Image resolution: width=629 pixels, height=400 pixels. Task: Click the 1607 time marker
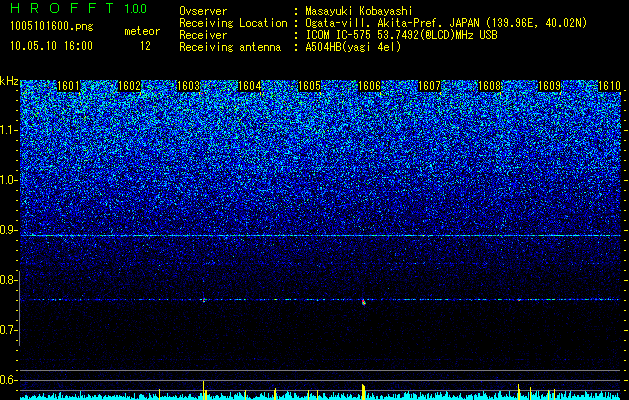click(x=430, y=86)
